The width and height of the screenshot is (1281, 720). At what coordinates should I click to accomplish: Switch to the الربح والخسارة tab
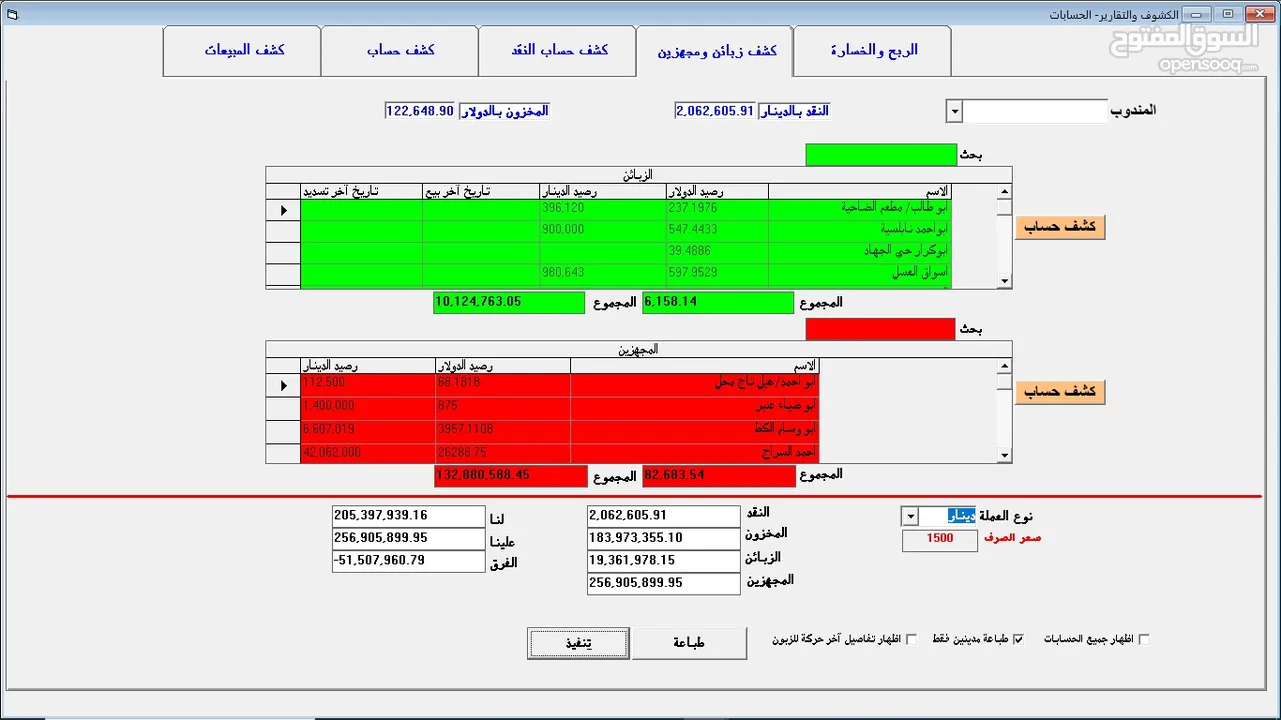click(x=872, y=51)
